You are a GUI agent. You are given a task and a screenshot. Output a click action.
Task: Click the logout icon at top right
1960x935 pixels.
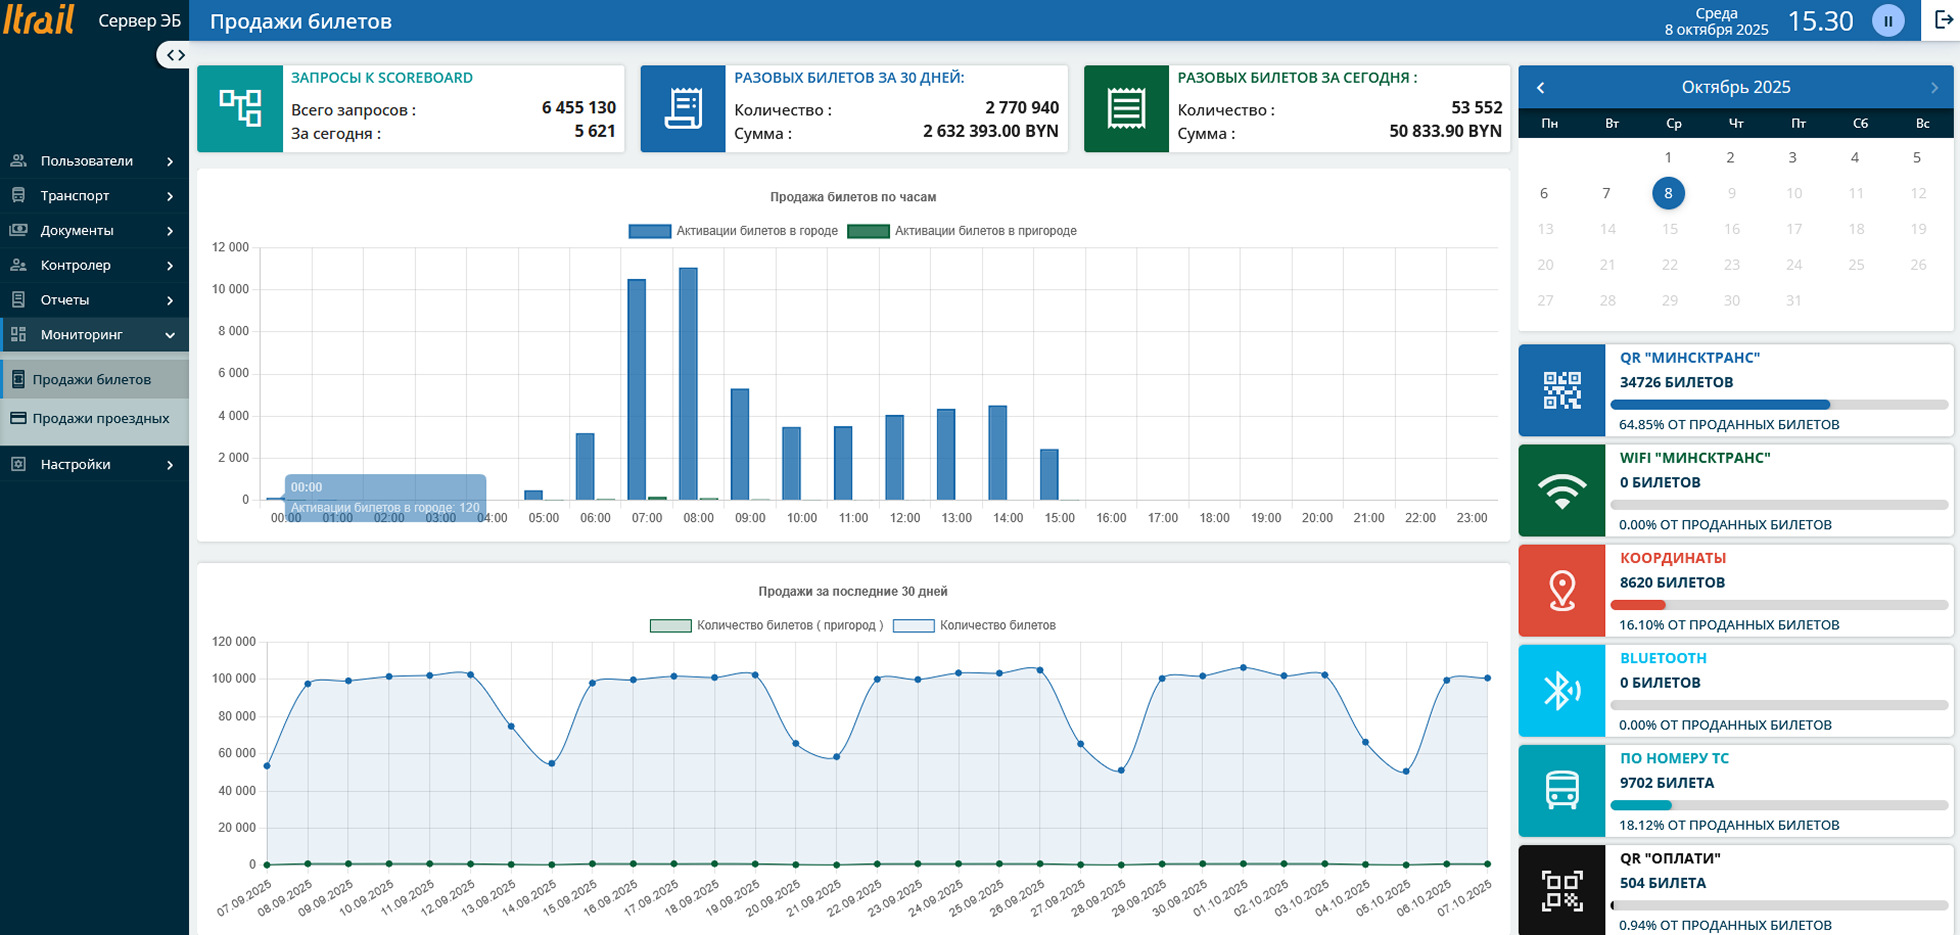click(1944, 20)
